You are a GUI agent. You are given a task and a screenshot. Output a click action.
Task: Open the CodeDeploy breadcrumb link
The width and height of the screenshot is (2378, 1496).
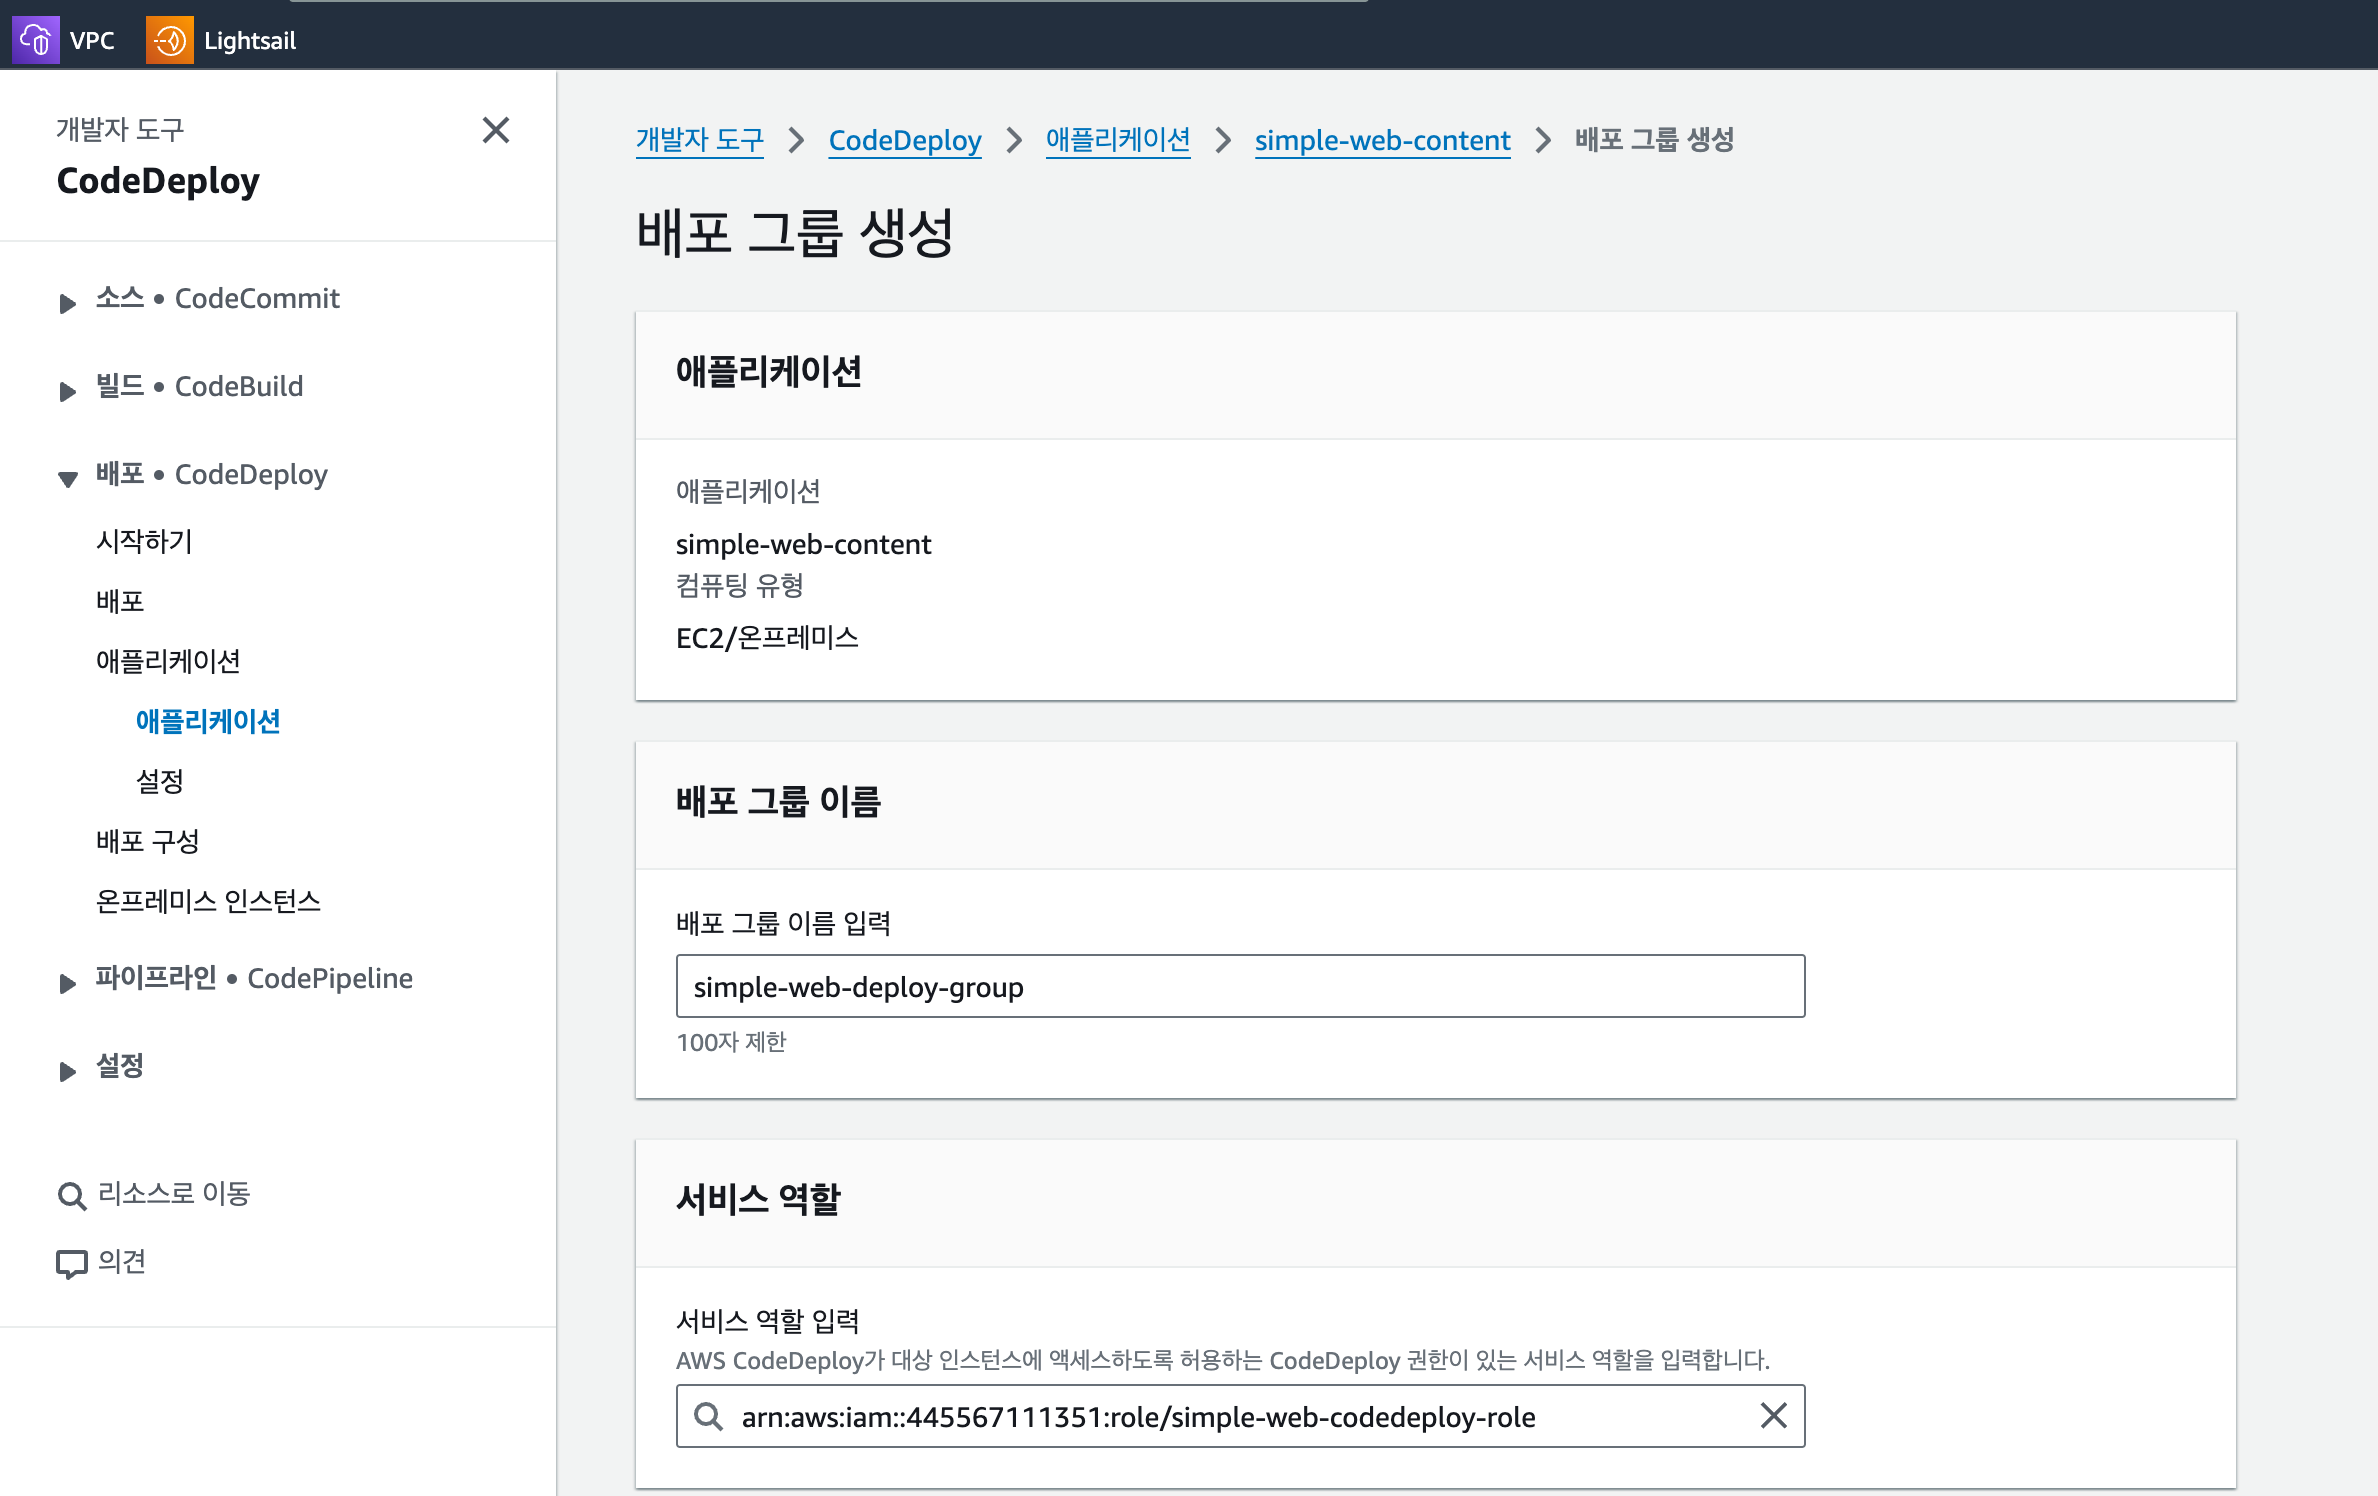(904, 140)
